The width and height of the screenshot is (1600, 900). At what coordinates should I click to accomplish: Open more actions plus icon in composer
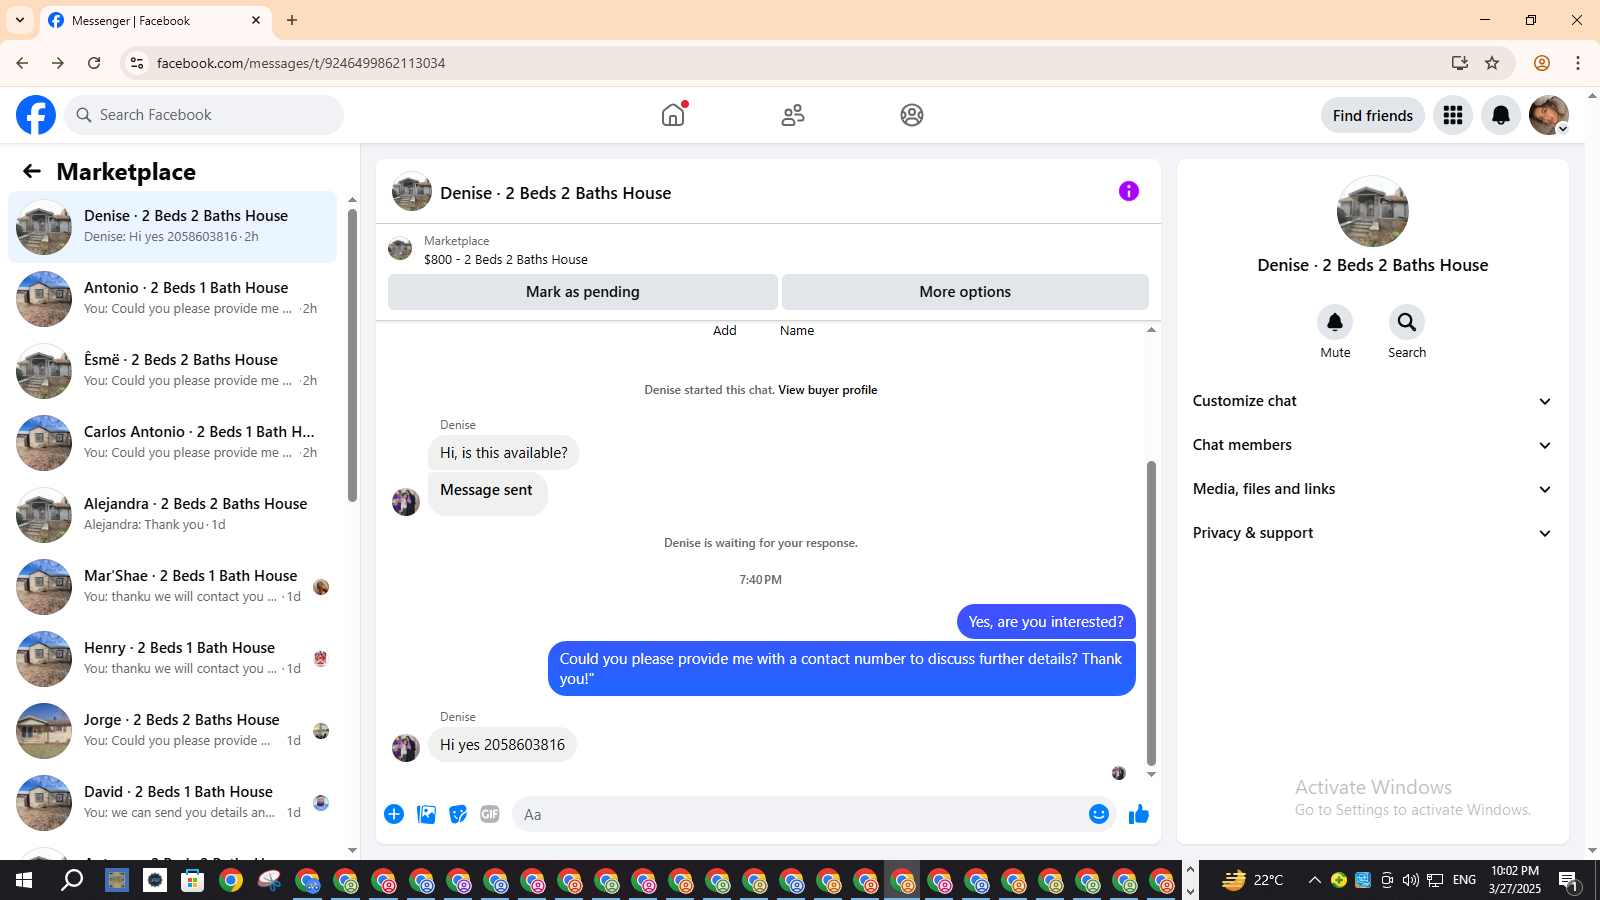tap(394, 814)
